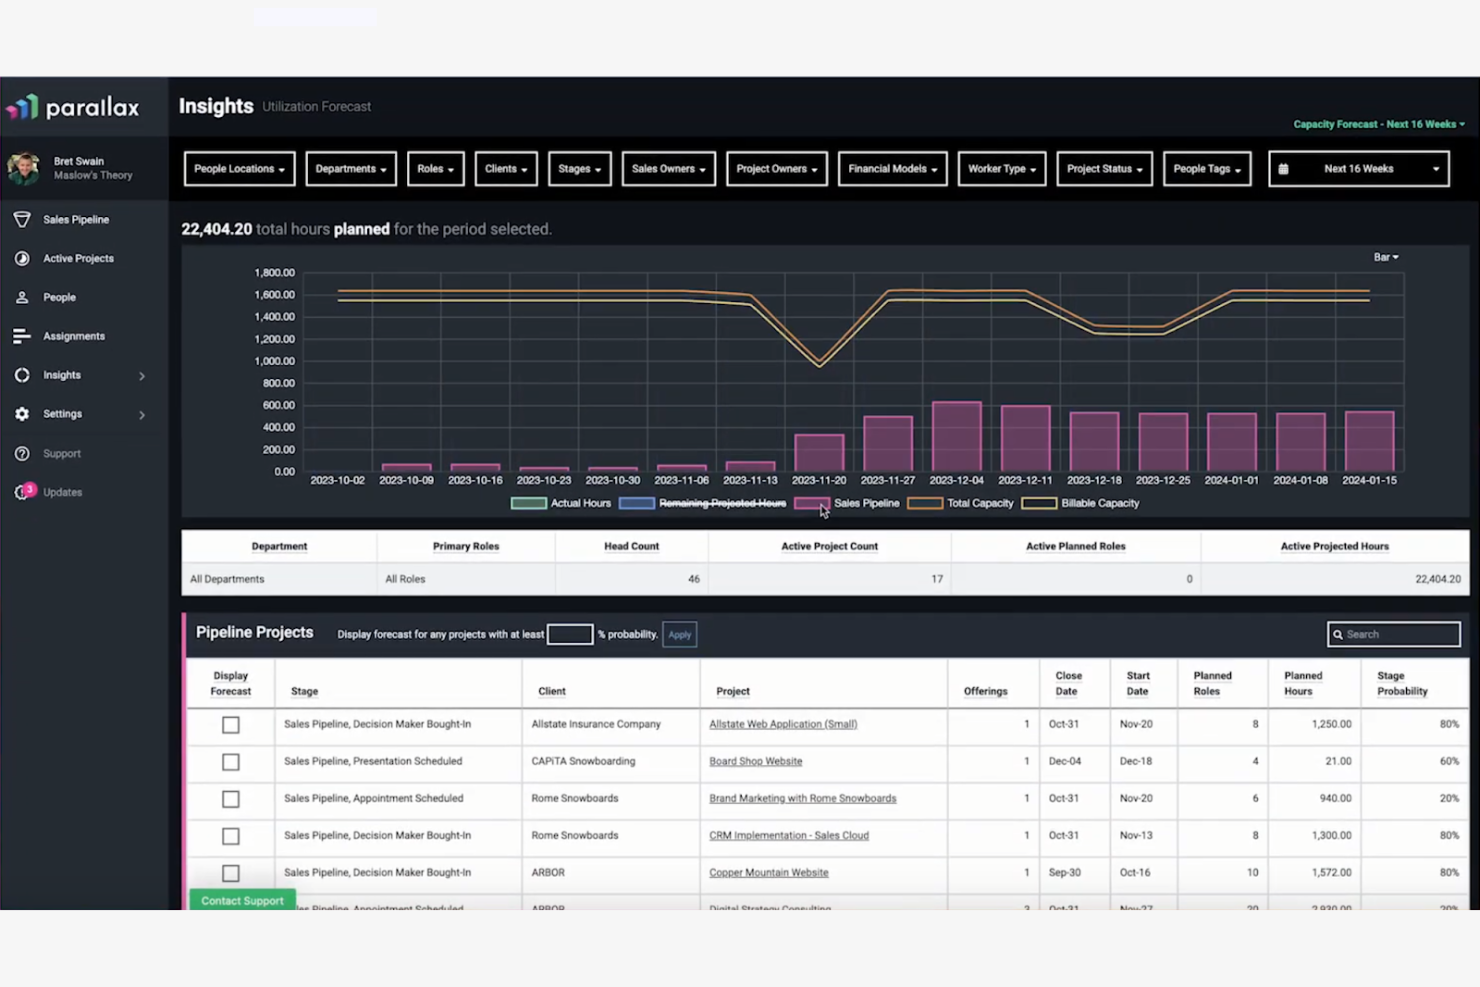This screenshot has height=987, width=1480.
Task: Open CRM Implementation - Sales Cloud link
Action: click(789, 835)
